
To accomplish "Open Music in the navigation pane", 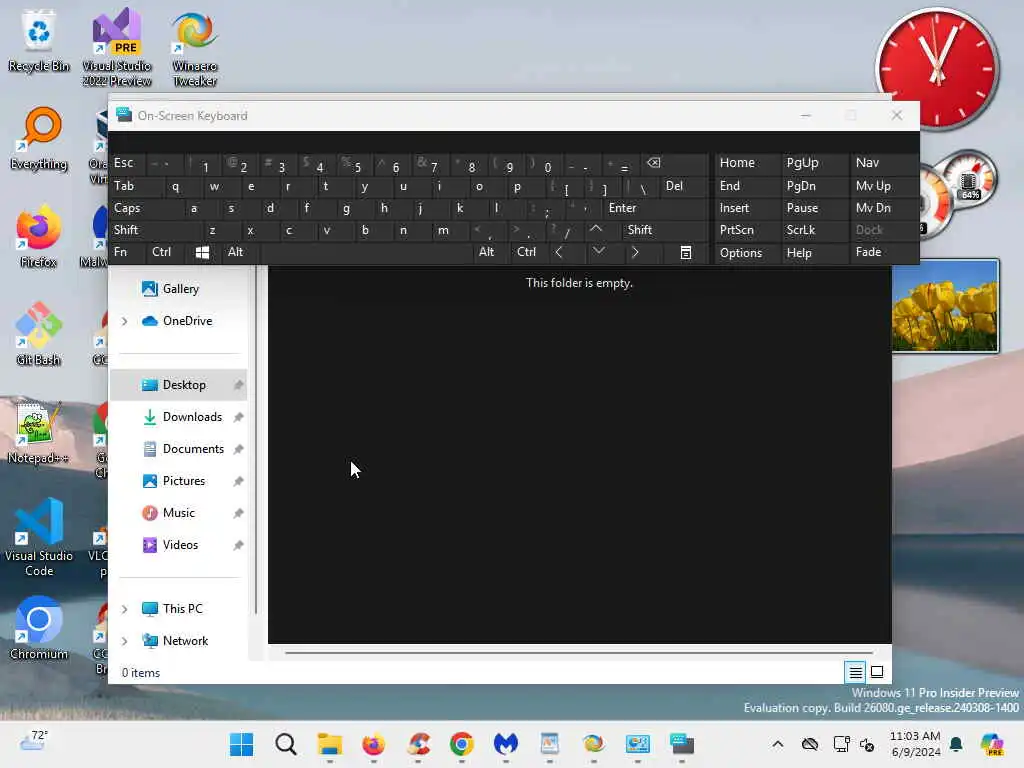I will pos(178,513).
